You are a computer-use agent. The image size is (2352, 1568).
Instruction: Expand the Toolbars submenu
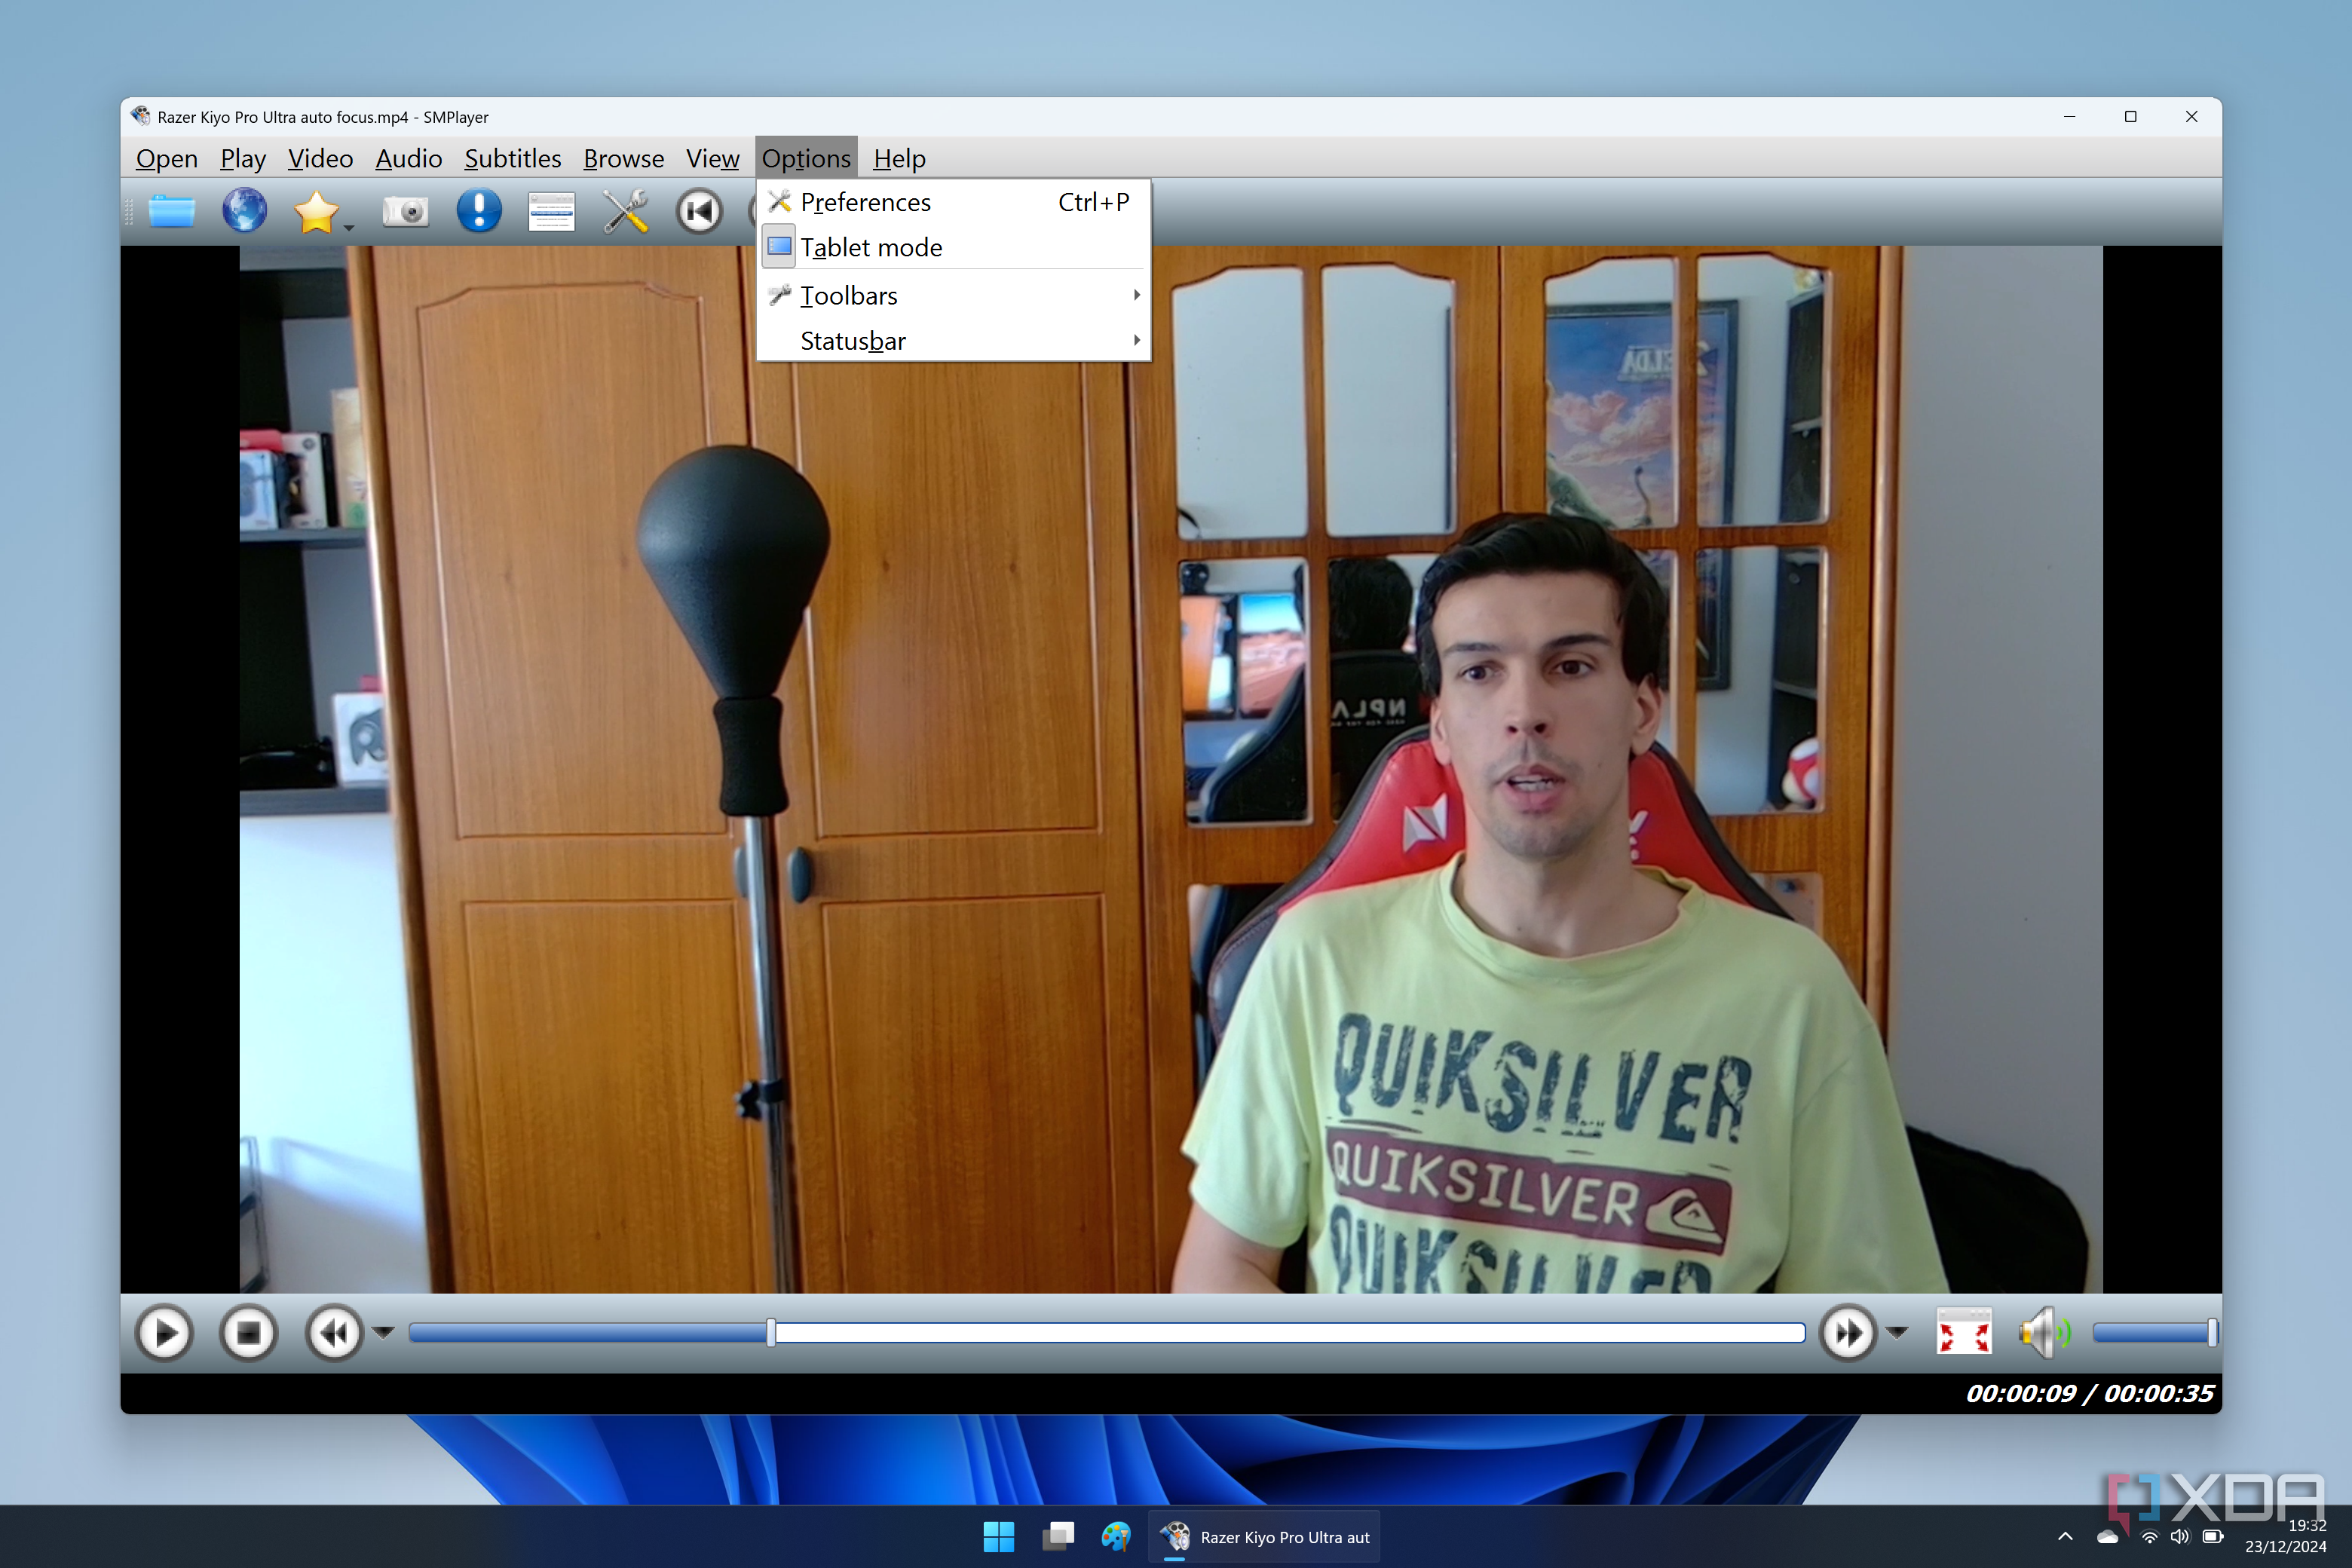click(953, 295)
